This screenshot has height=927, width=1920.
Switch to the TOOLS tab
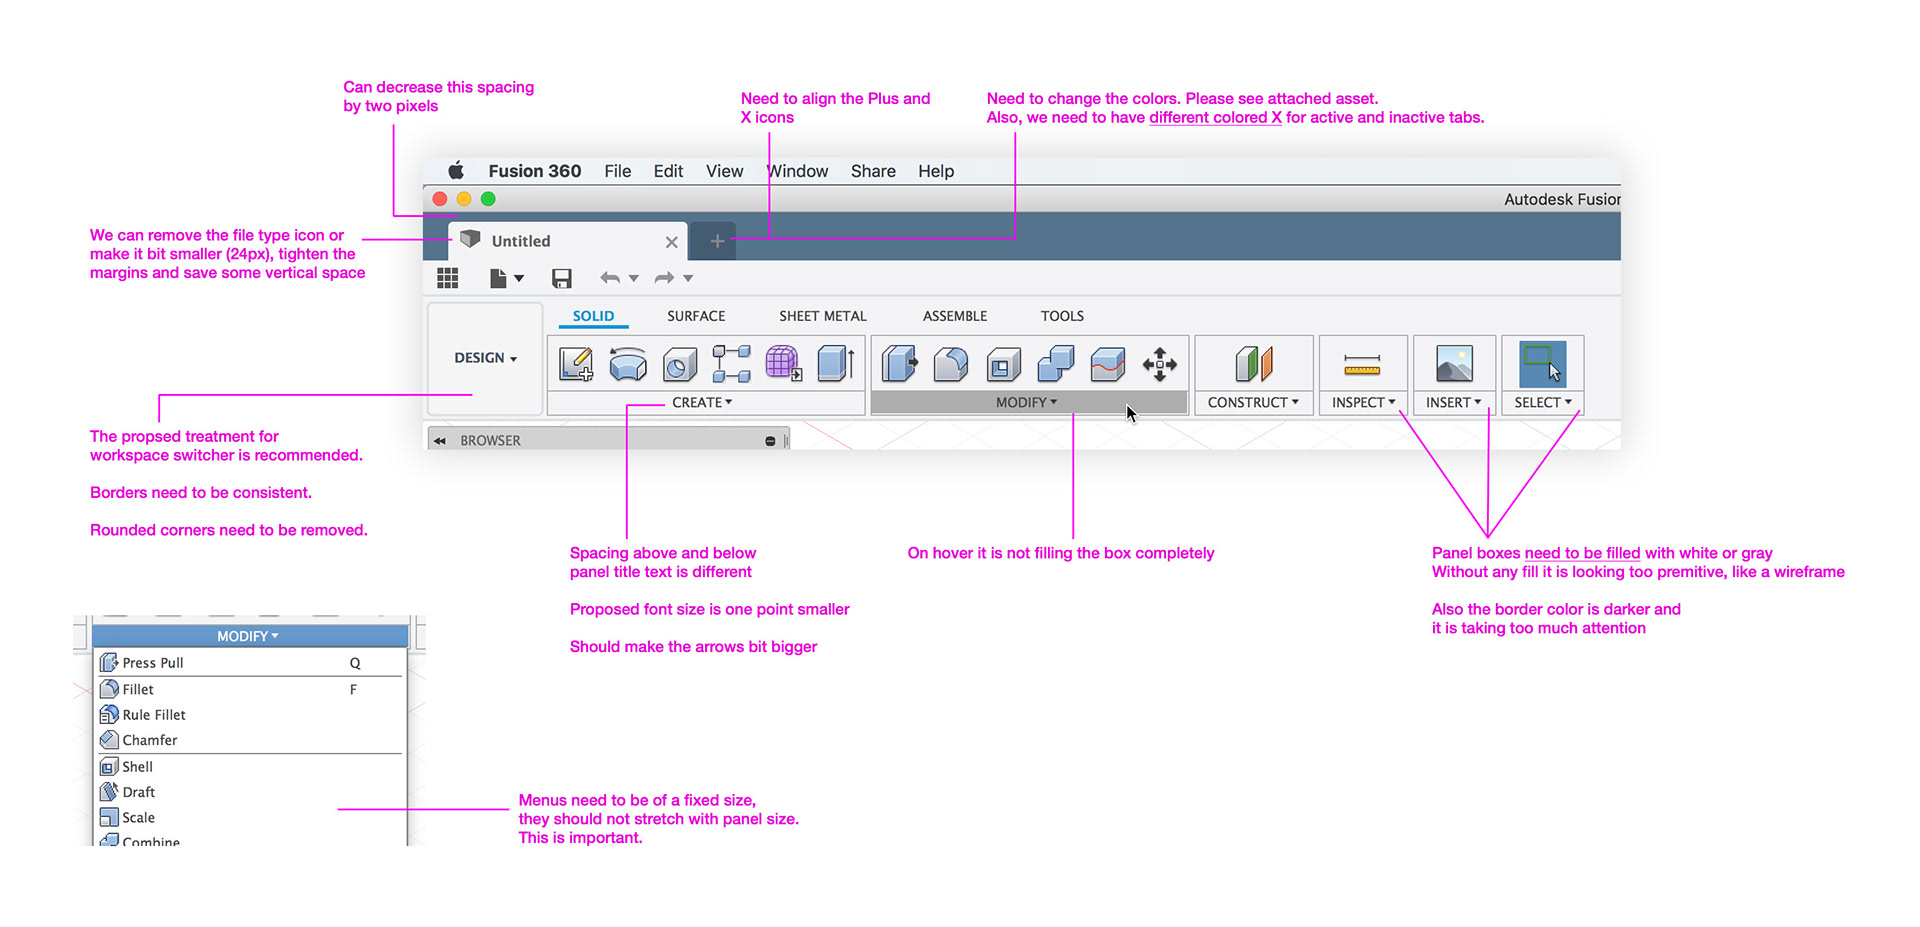click(x=1062, y=316)
